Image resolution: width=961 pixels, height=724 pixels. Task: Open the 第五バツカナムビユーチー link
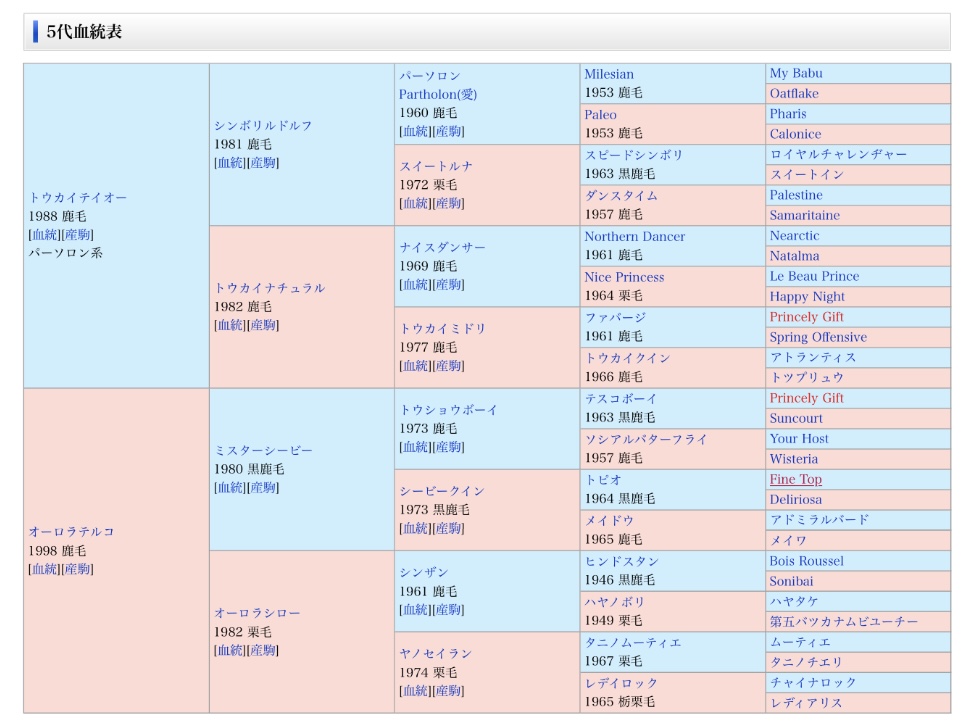843,622
